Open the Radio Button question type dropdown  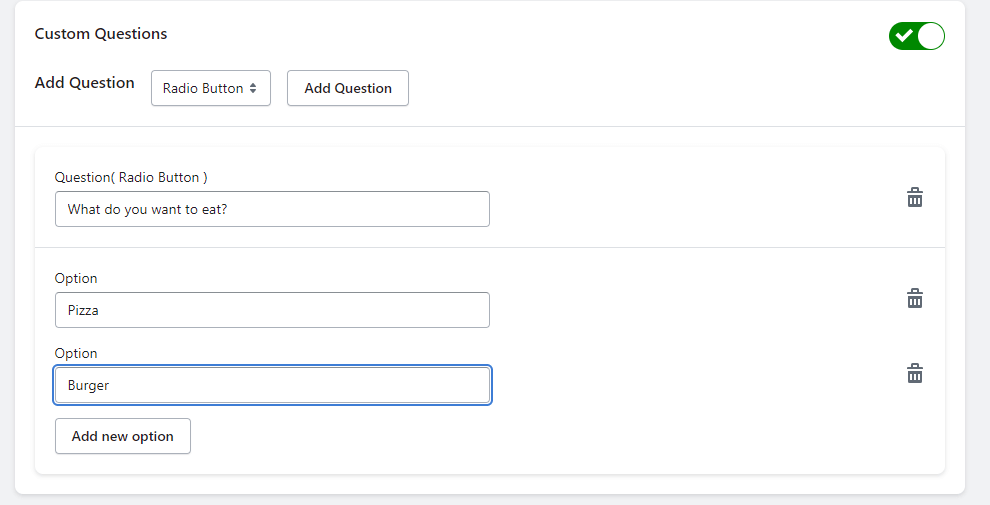coord(210,88)
